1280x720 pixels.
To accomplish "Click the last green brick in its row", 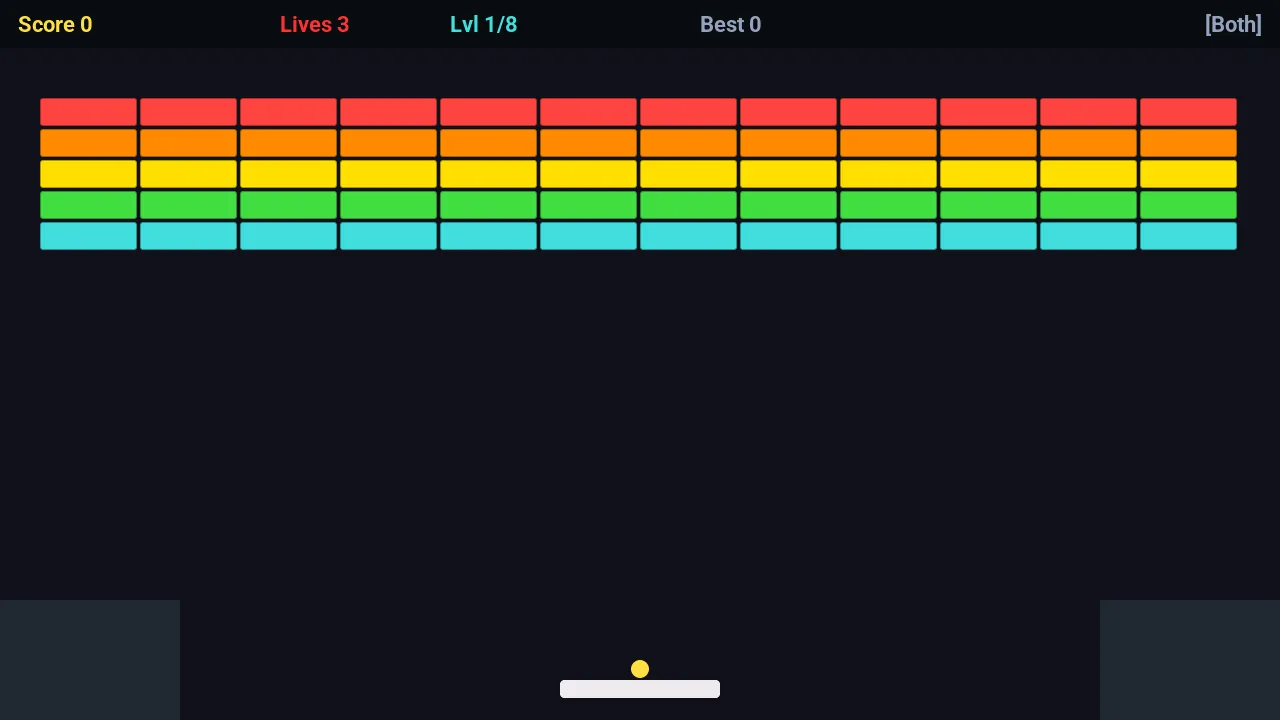I will [x=1188, y=205].
